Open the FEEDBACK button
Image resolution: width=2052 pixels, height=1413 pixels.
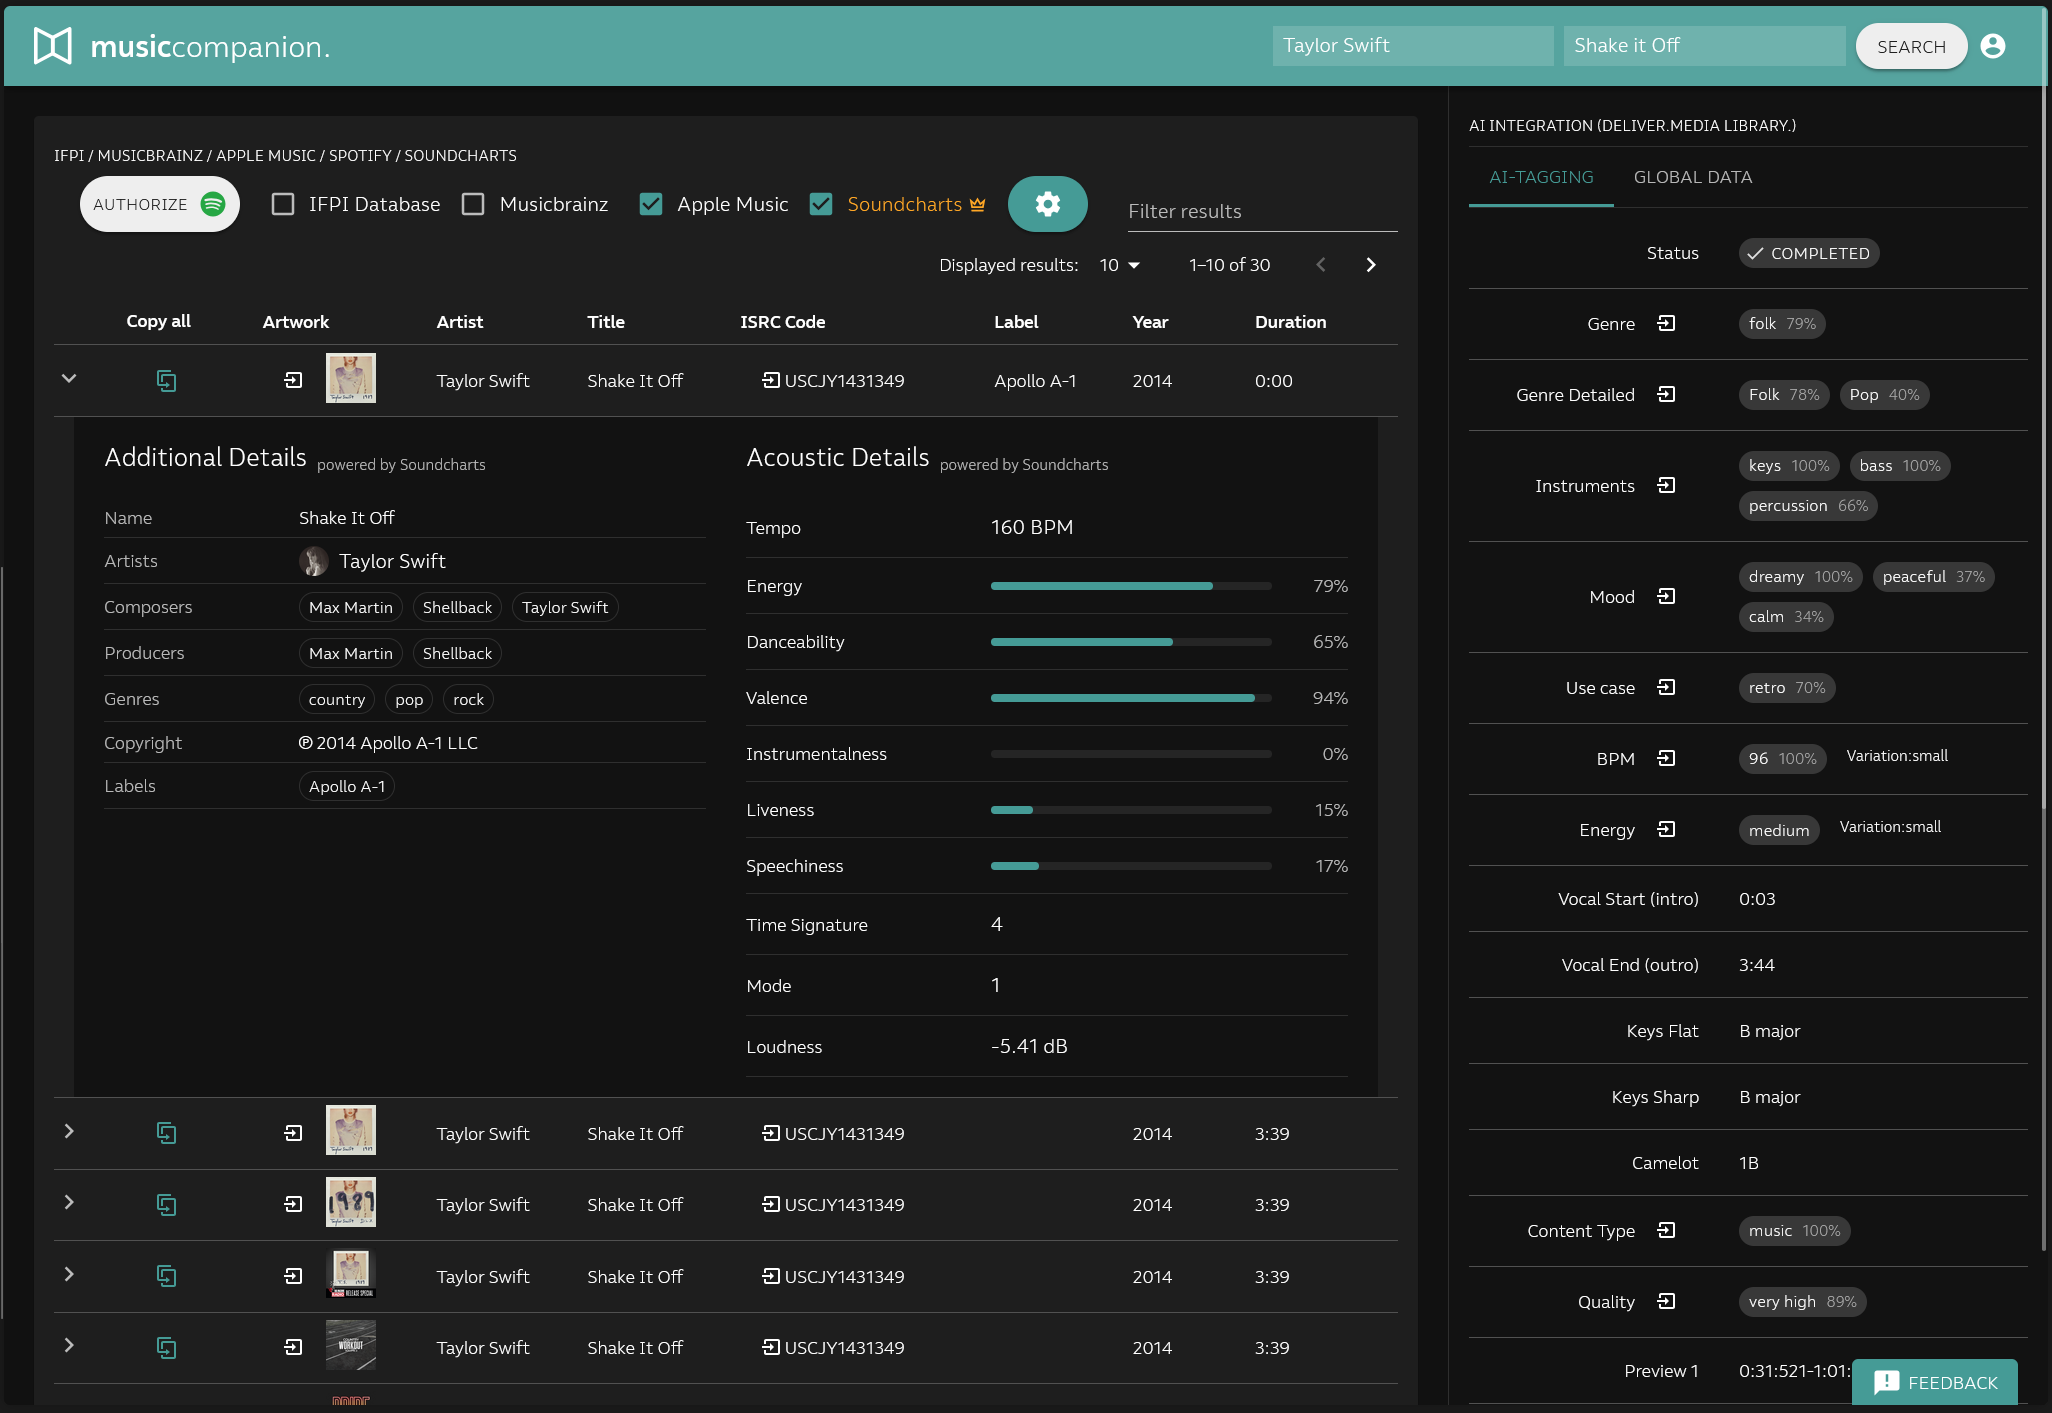pyautogui.click(x=1934, y=1382)
